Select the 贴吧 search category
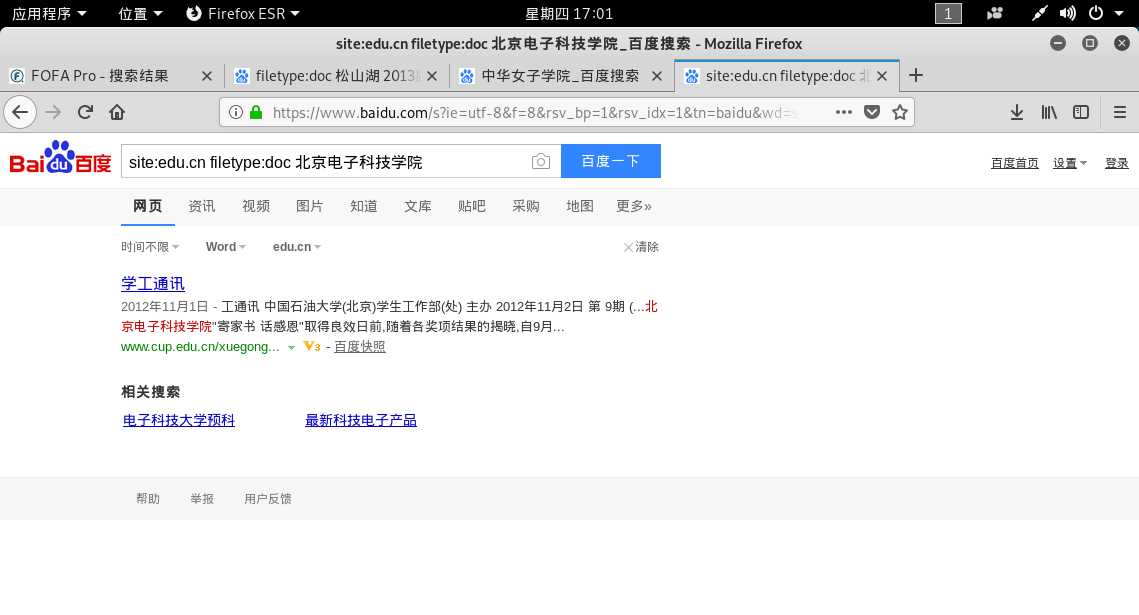 pos(471,206)
